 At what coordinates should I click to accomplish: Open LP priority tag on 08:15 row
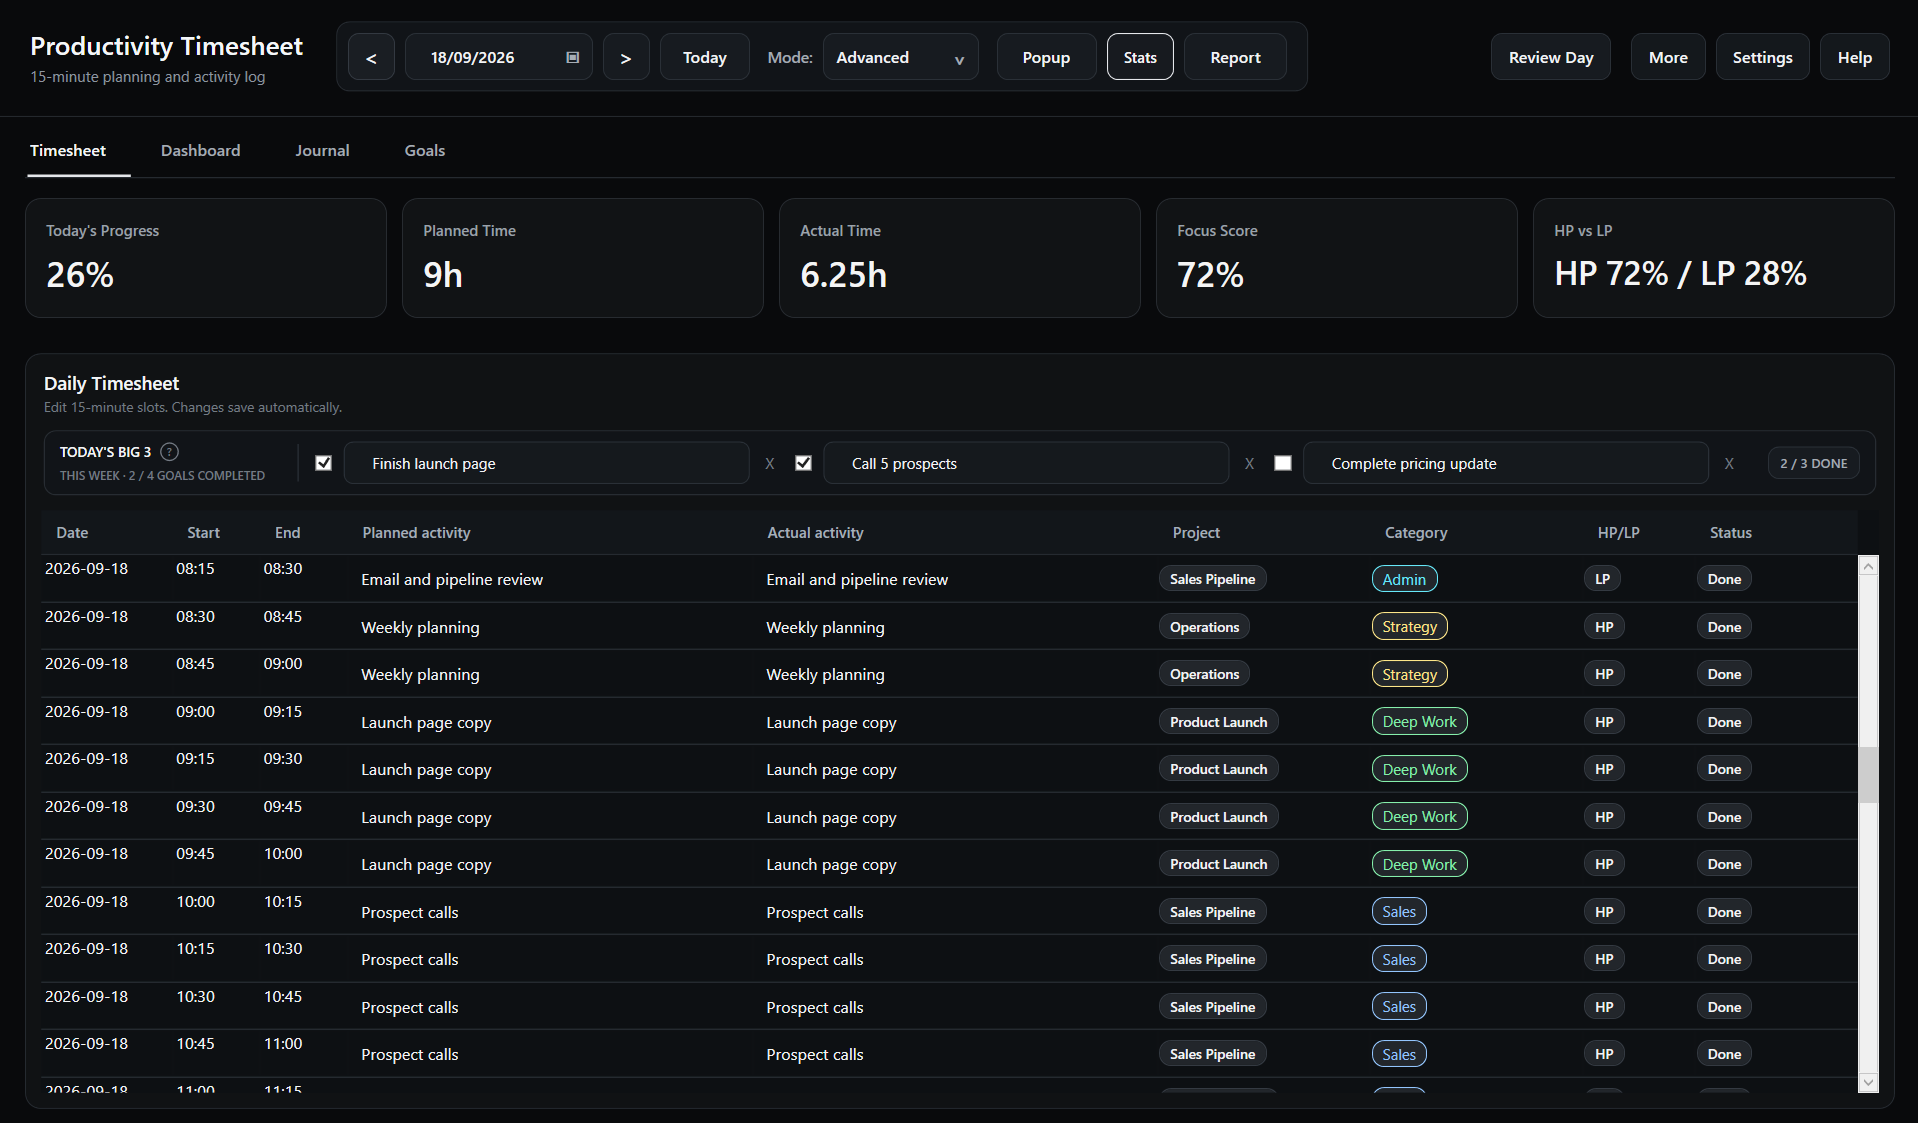1602,579
